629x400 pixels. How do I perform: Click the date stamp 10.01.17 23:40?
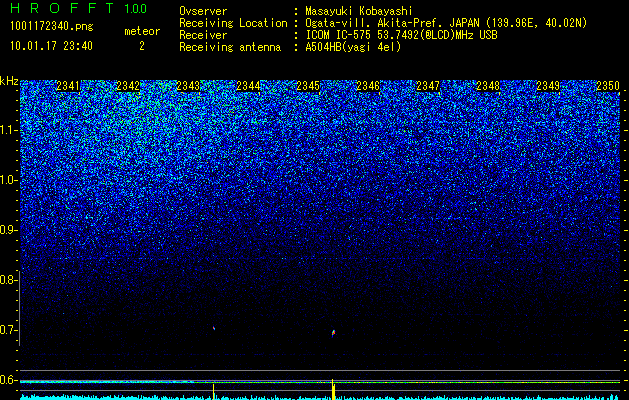[51, 46]
